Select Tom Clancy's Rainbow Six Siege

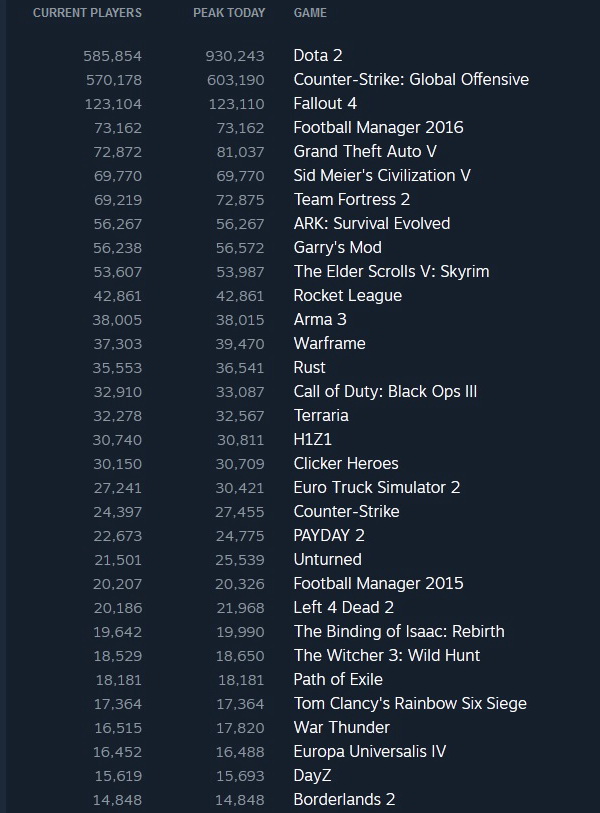click(x=410, y=703)
